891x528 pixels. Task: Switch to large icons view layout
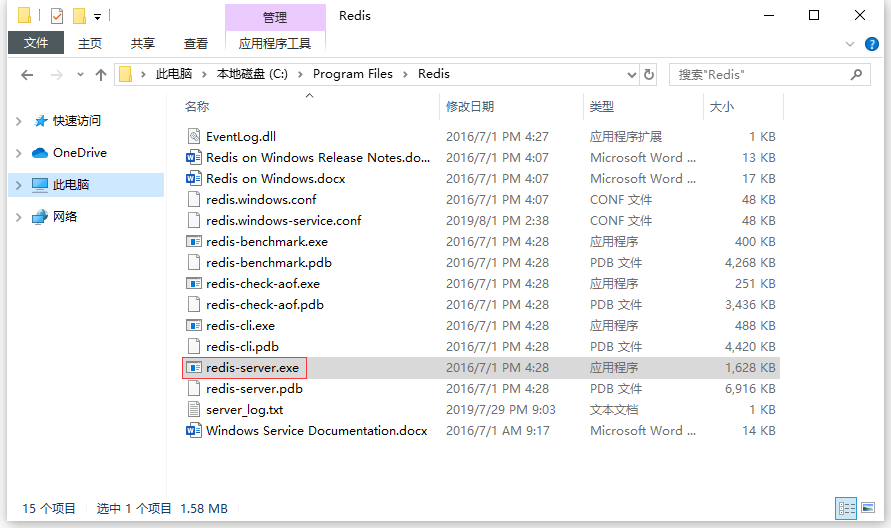(x=868, y=508)
